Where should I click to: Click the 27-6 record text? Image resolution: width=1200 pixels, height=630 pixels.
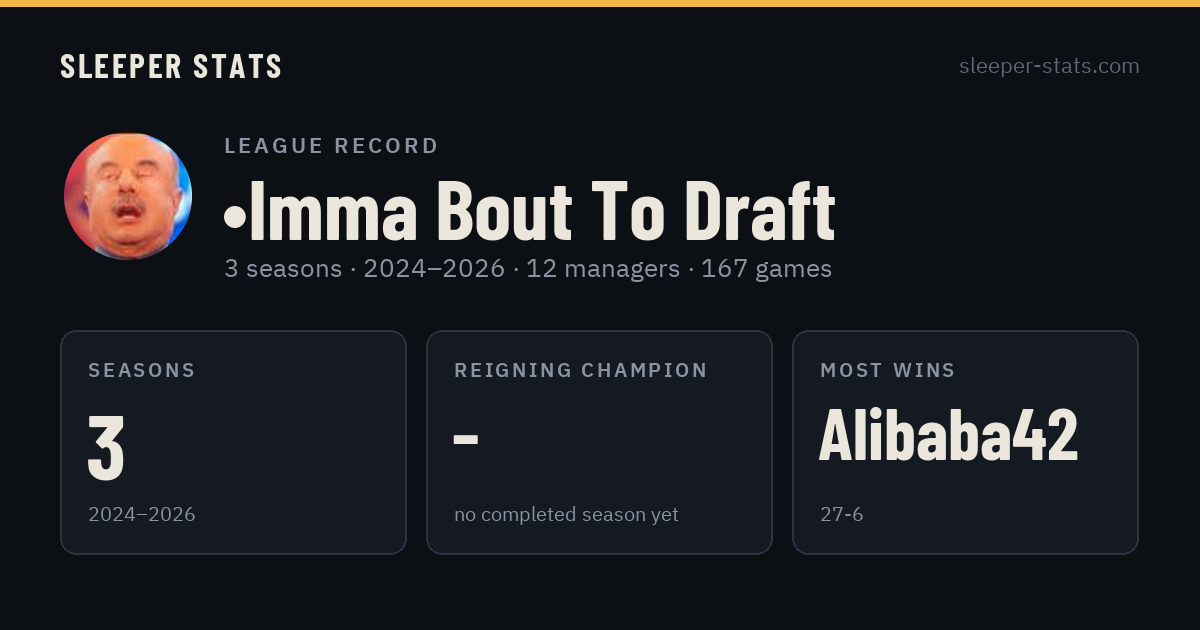[x=842, y=514]
